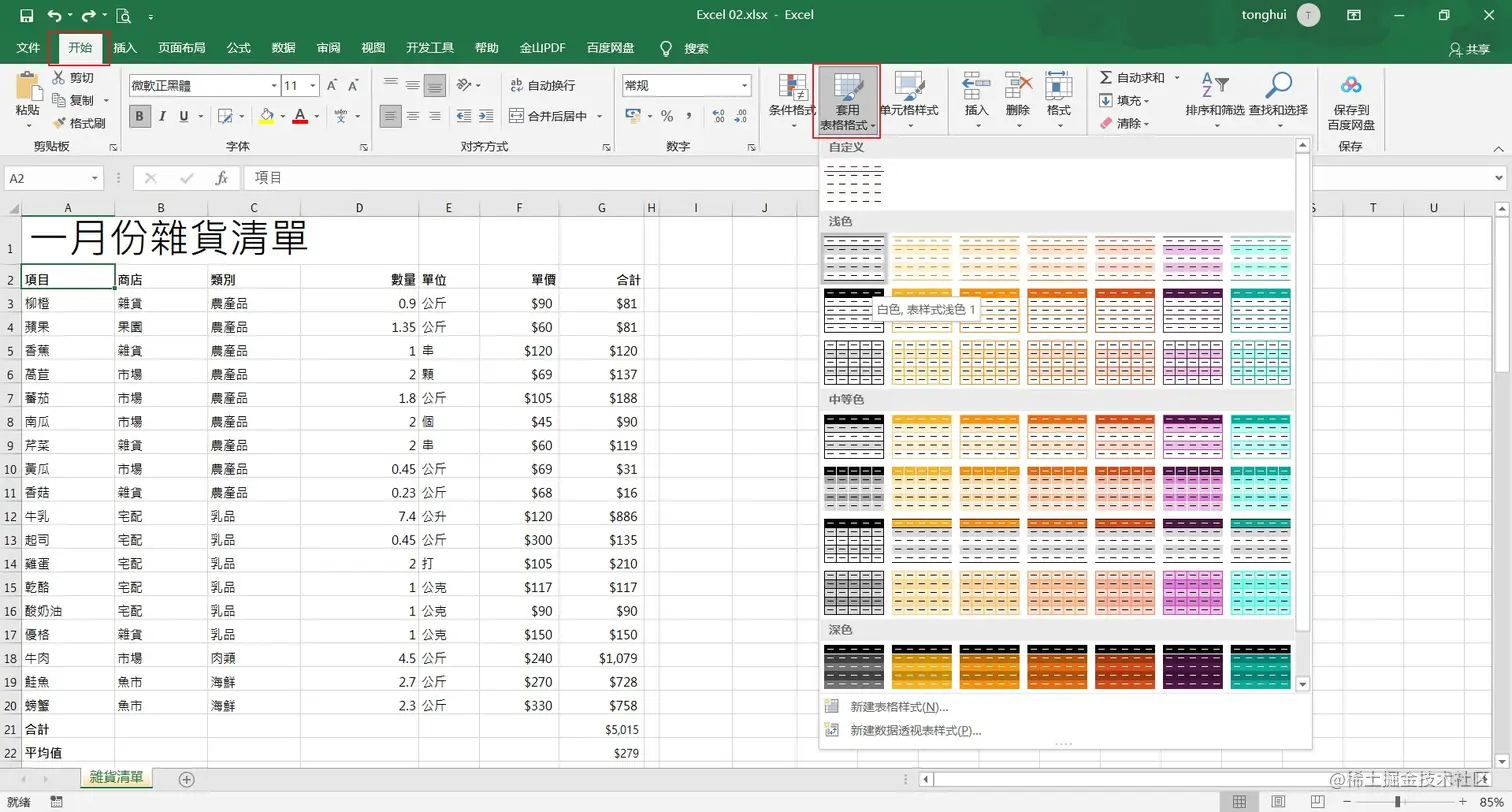The height and width of the screenshot is (812, 1512).
Task: Open 查找和选择 find and select
Action: coord(1278,100)
